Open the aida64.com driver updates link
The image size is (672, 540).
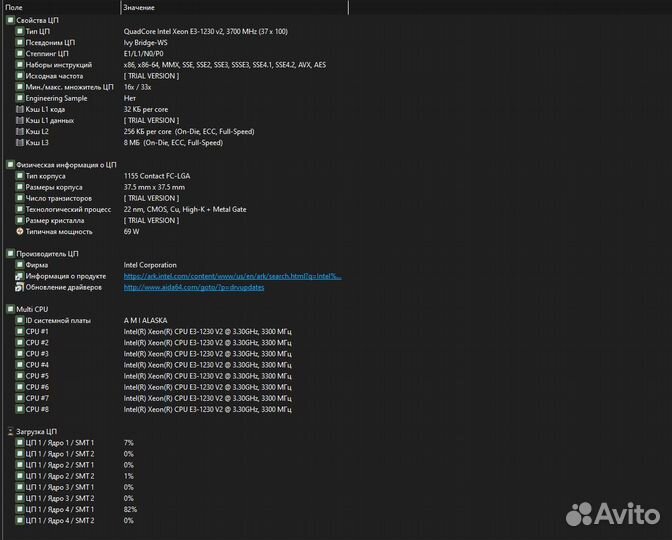[x=194, y=287]
